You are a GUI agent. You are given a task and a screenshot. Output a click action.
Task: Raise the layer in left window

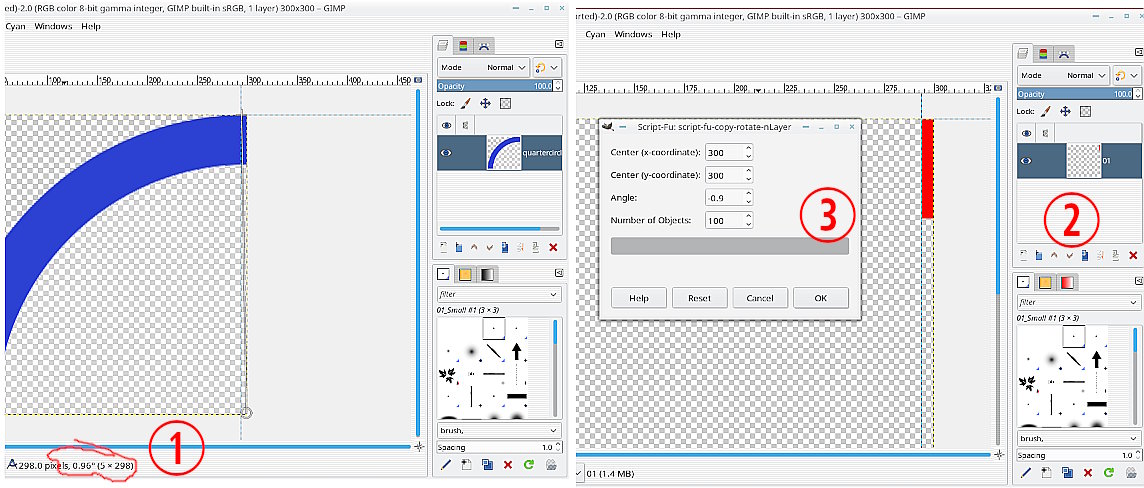point(474,247)
